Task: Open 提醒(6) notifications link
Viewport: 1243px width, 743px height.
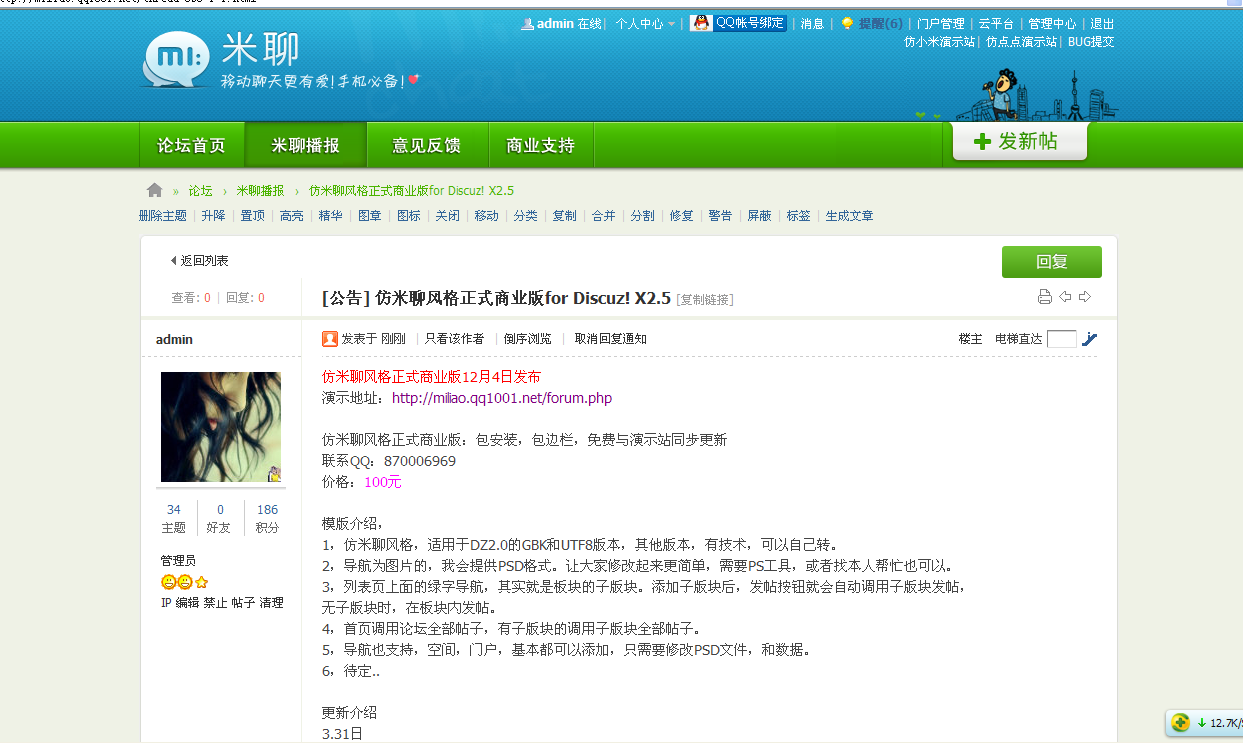Action: 880,24
